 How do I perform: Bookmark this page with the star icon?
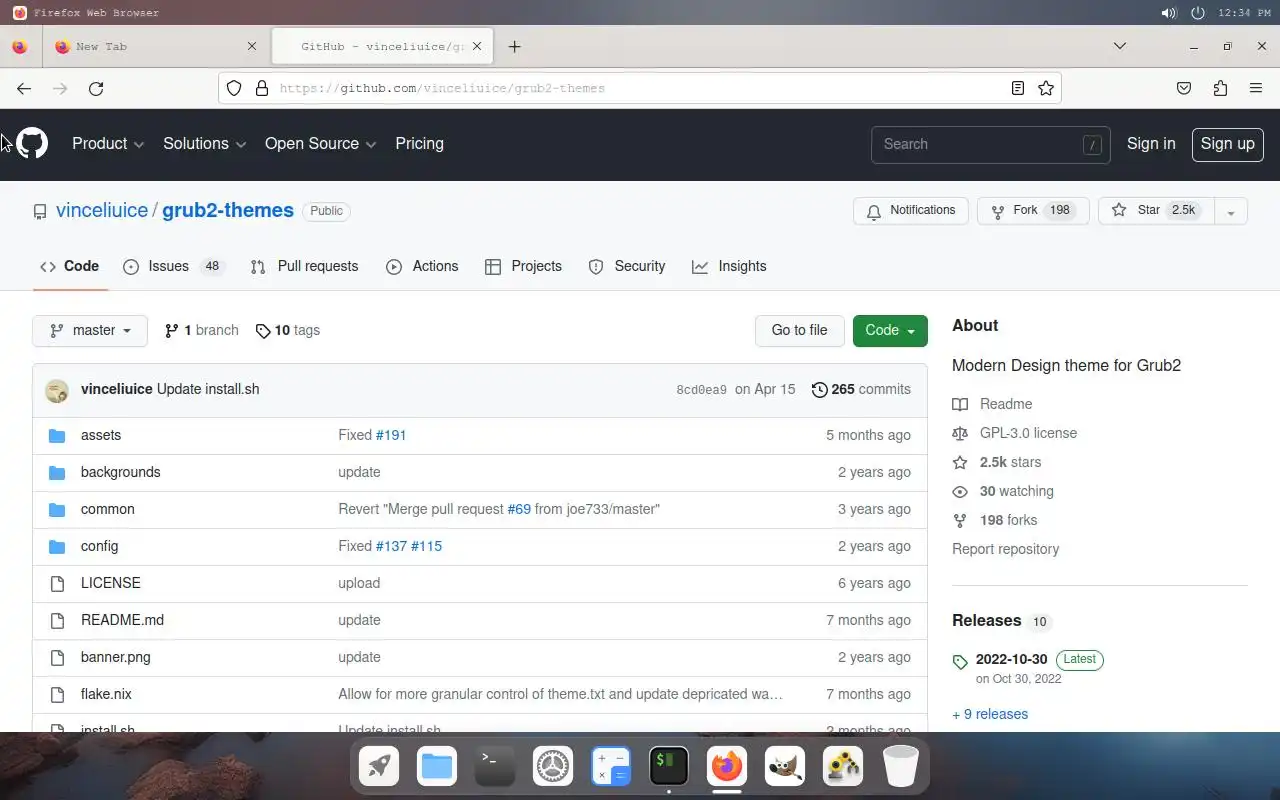1046,88
